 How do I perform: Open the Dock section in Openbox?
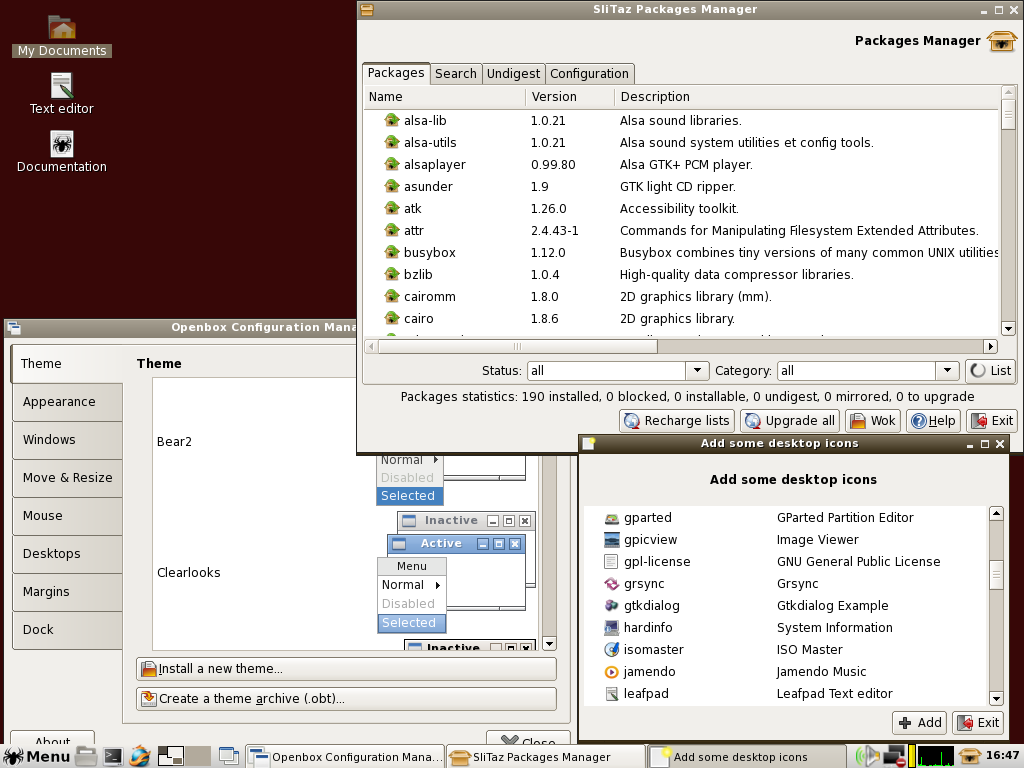pyautogui.click(x=67, y=630)
